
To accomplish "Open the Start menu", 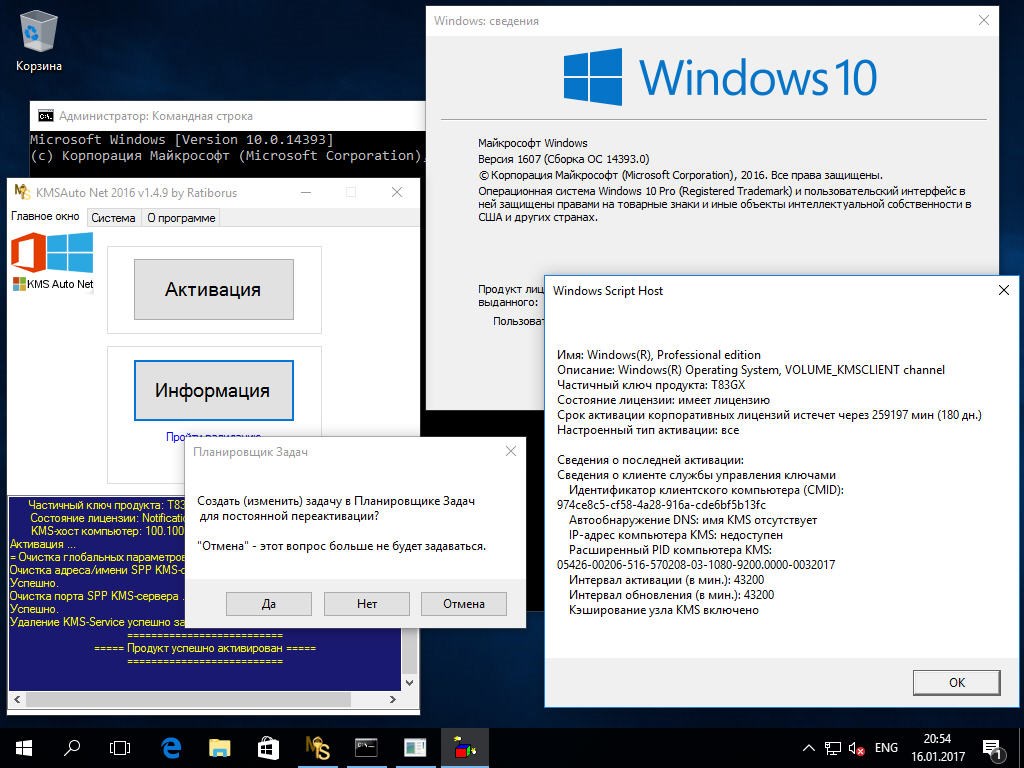I will 24,748.
